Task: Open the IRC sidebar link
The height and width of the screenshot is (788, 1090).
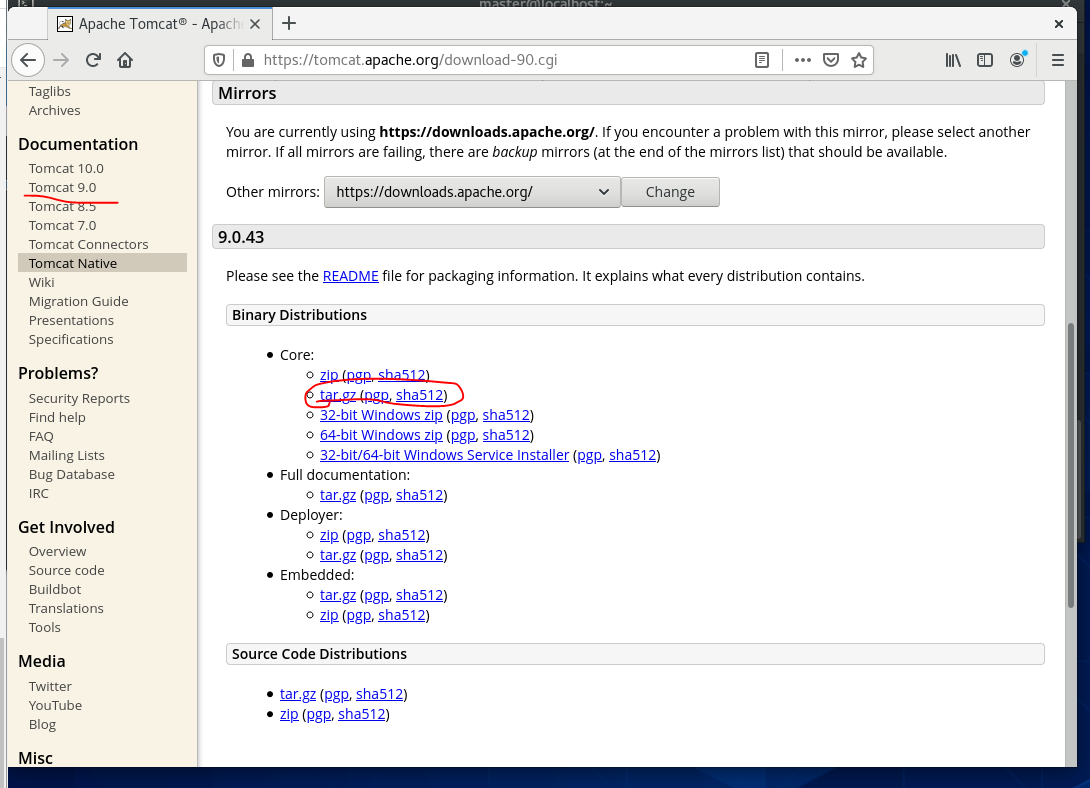Action: [x=39, y=493]
